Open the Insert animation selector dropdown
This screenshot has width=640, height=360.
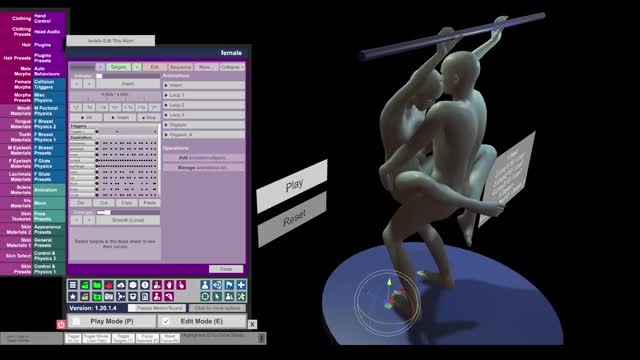(x=128, y=84)
